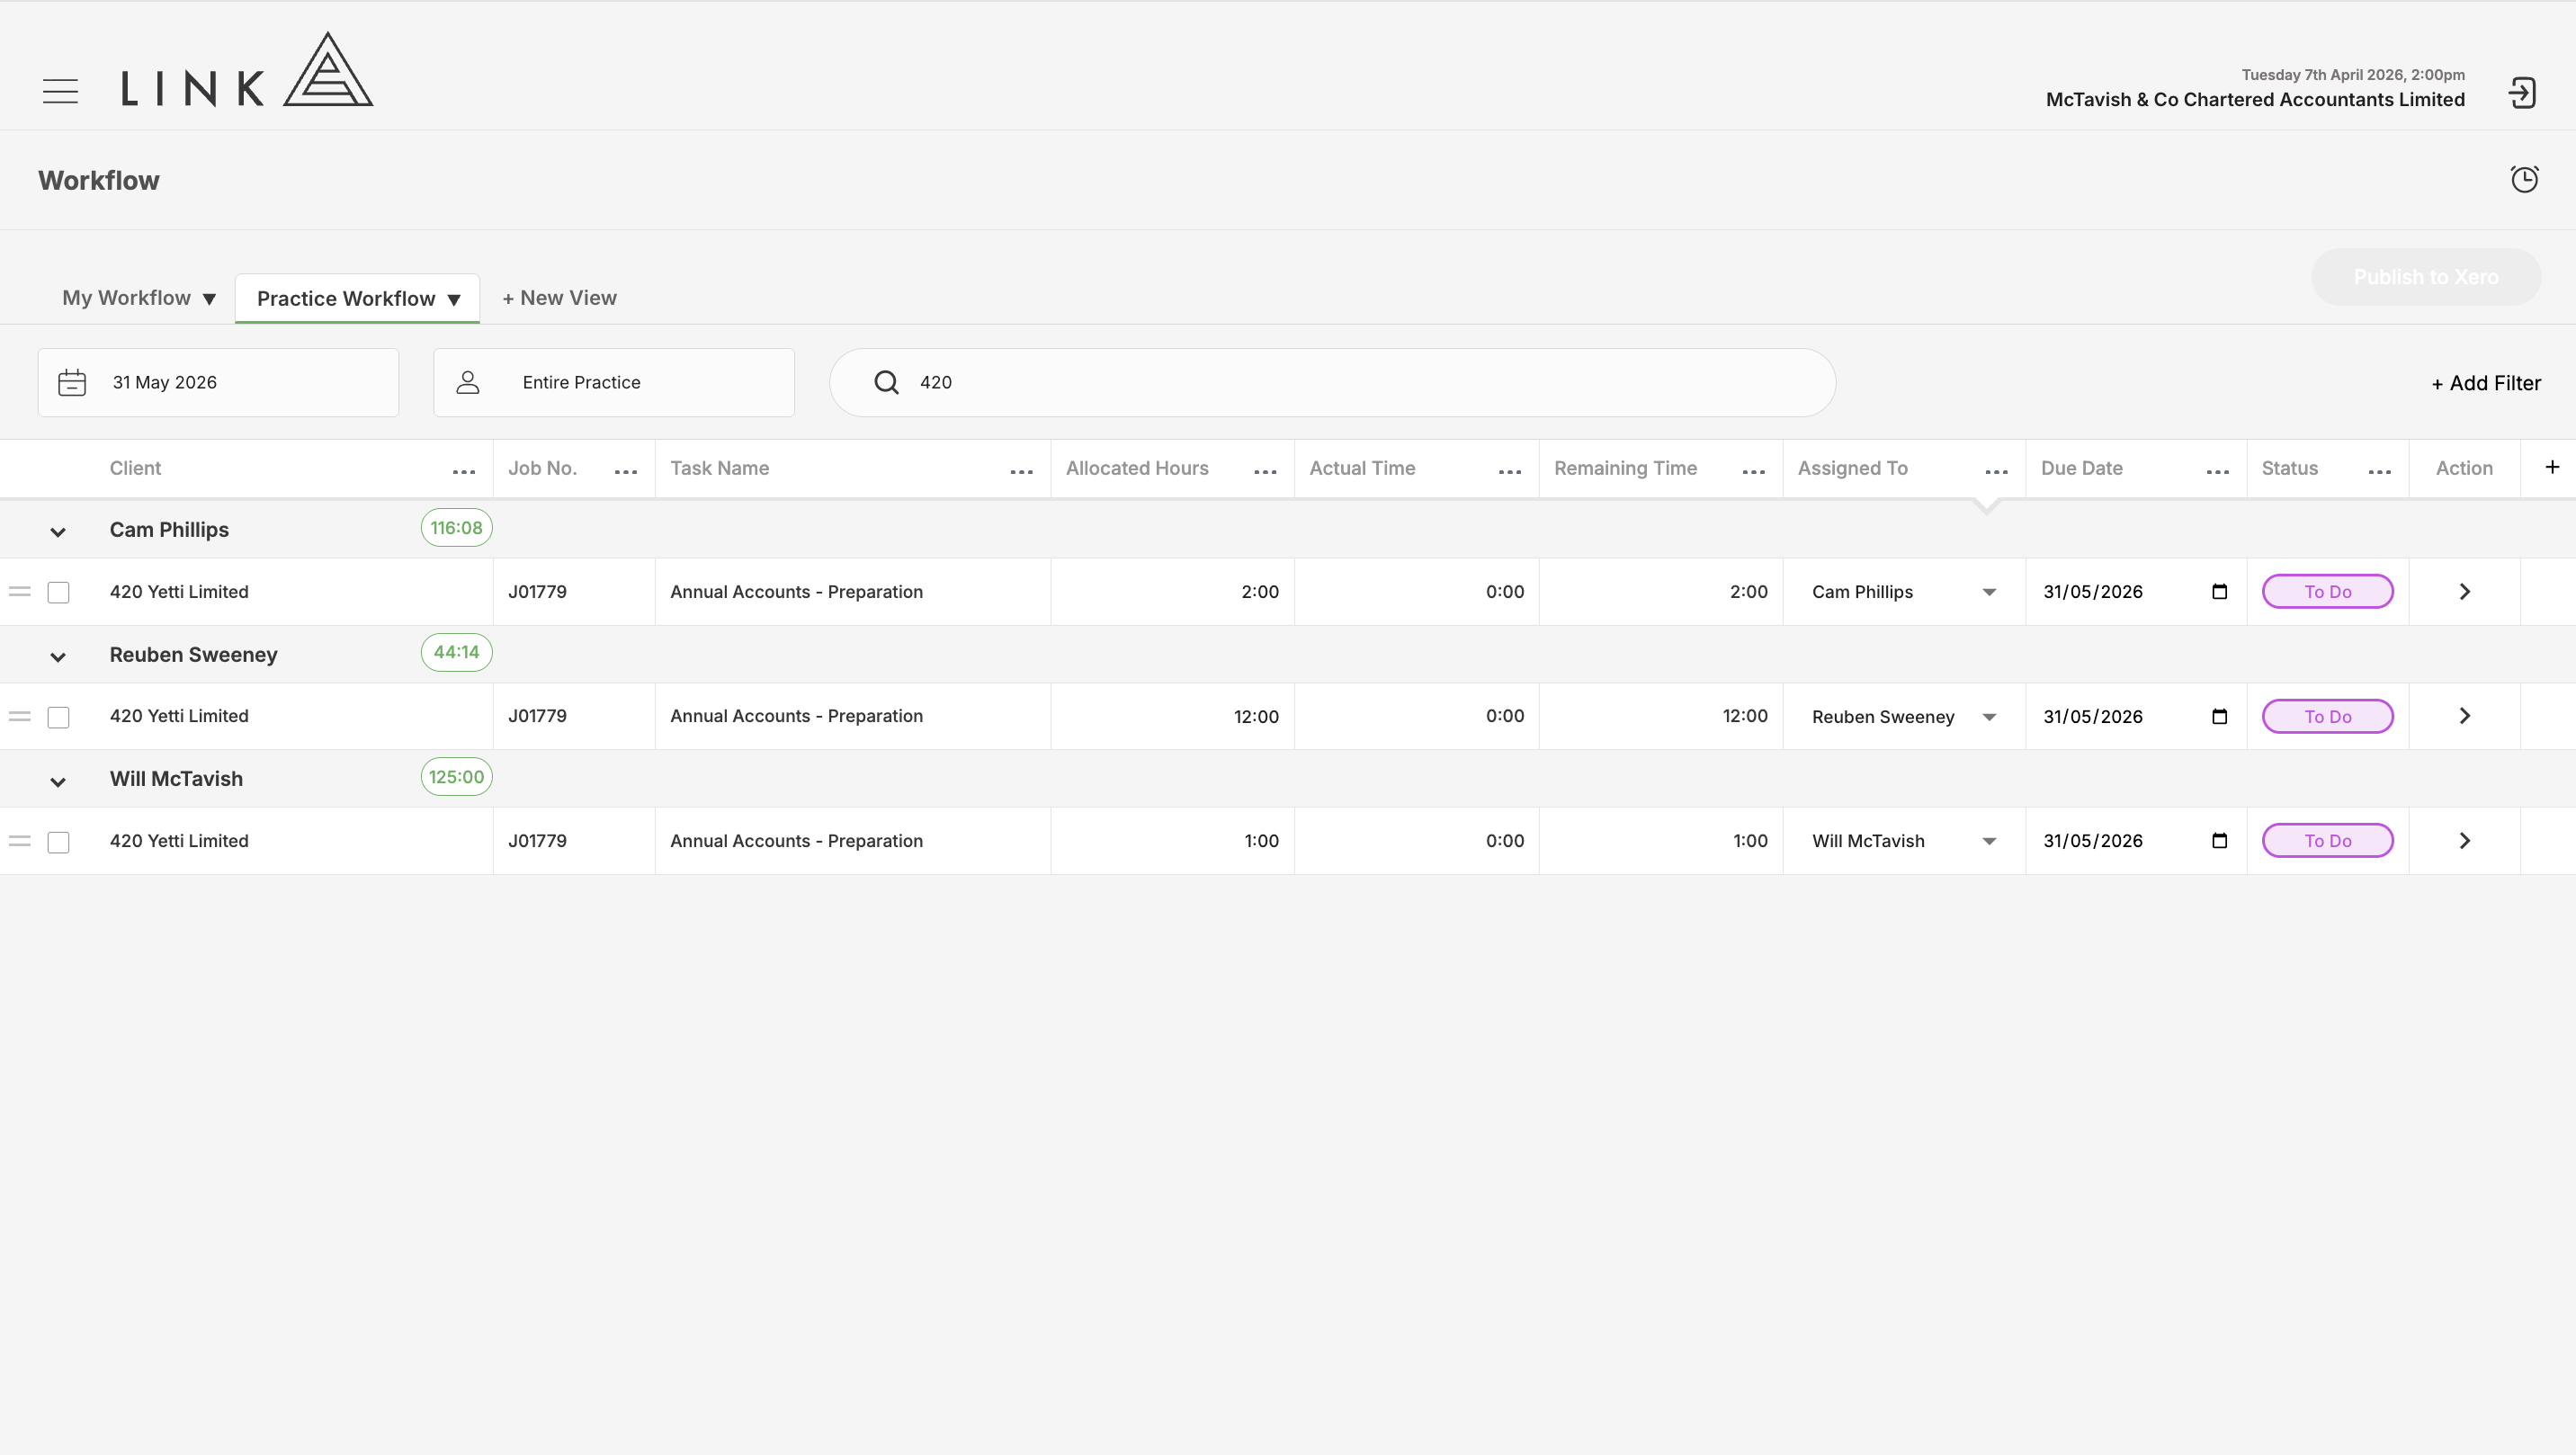2576x1455 pixels.
Task: Open Assigned To dropdown showing Will McTavish
Action: pos(1904,841)
